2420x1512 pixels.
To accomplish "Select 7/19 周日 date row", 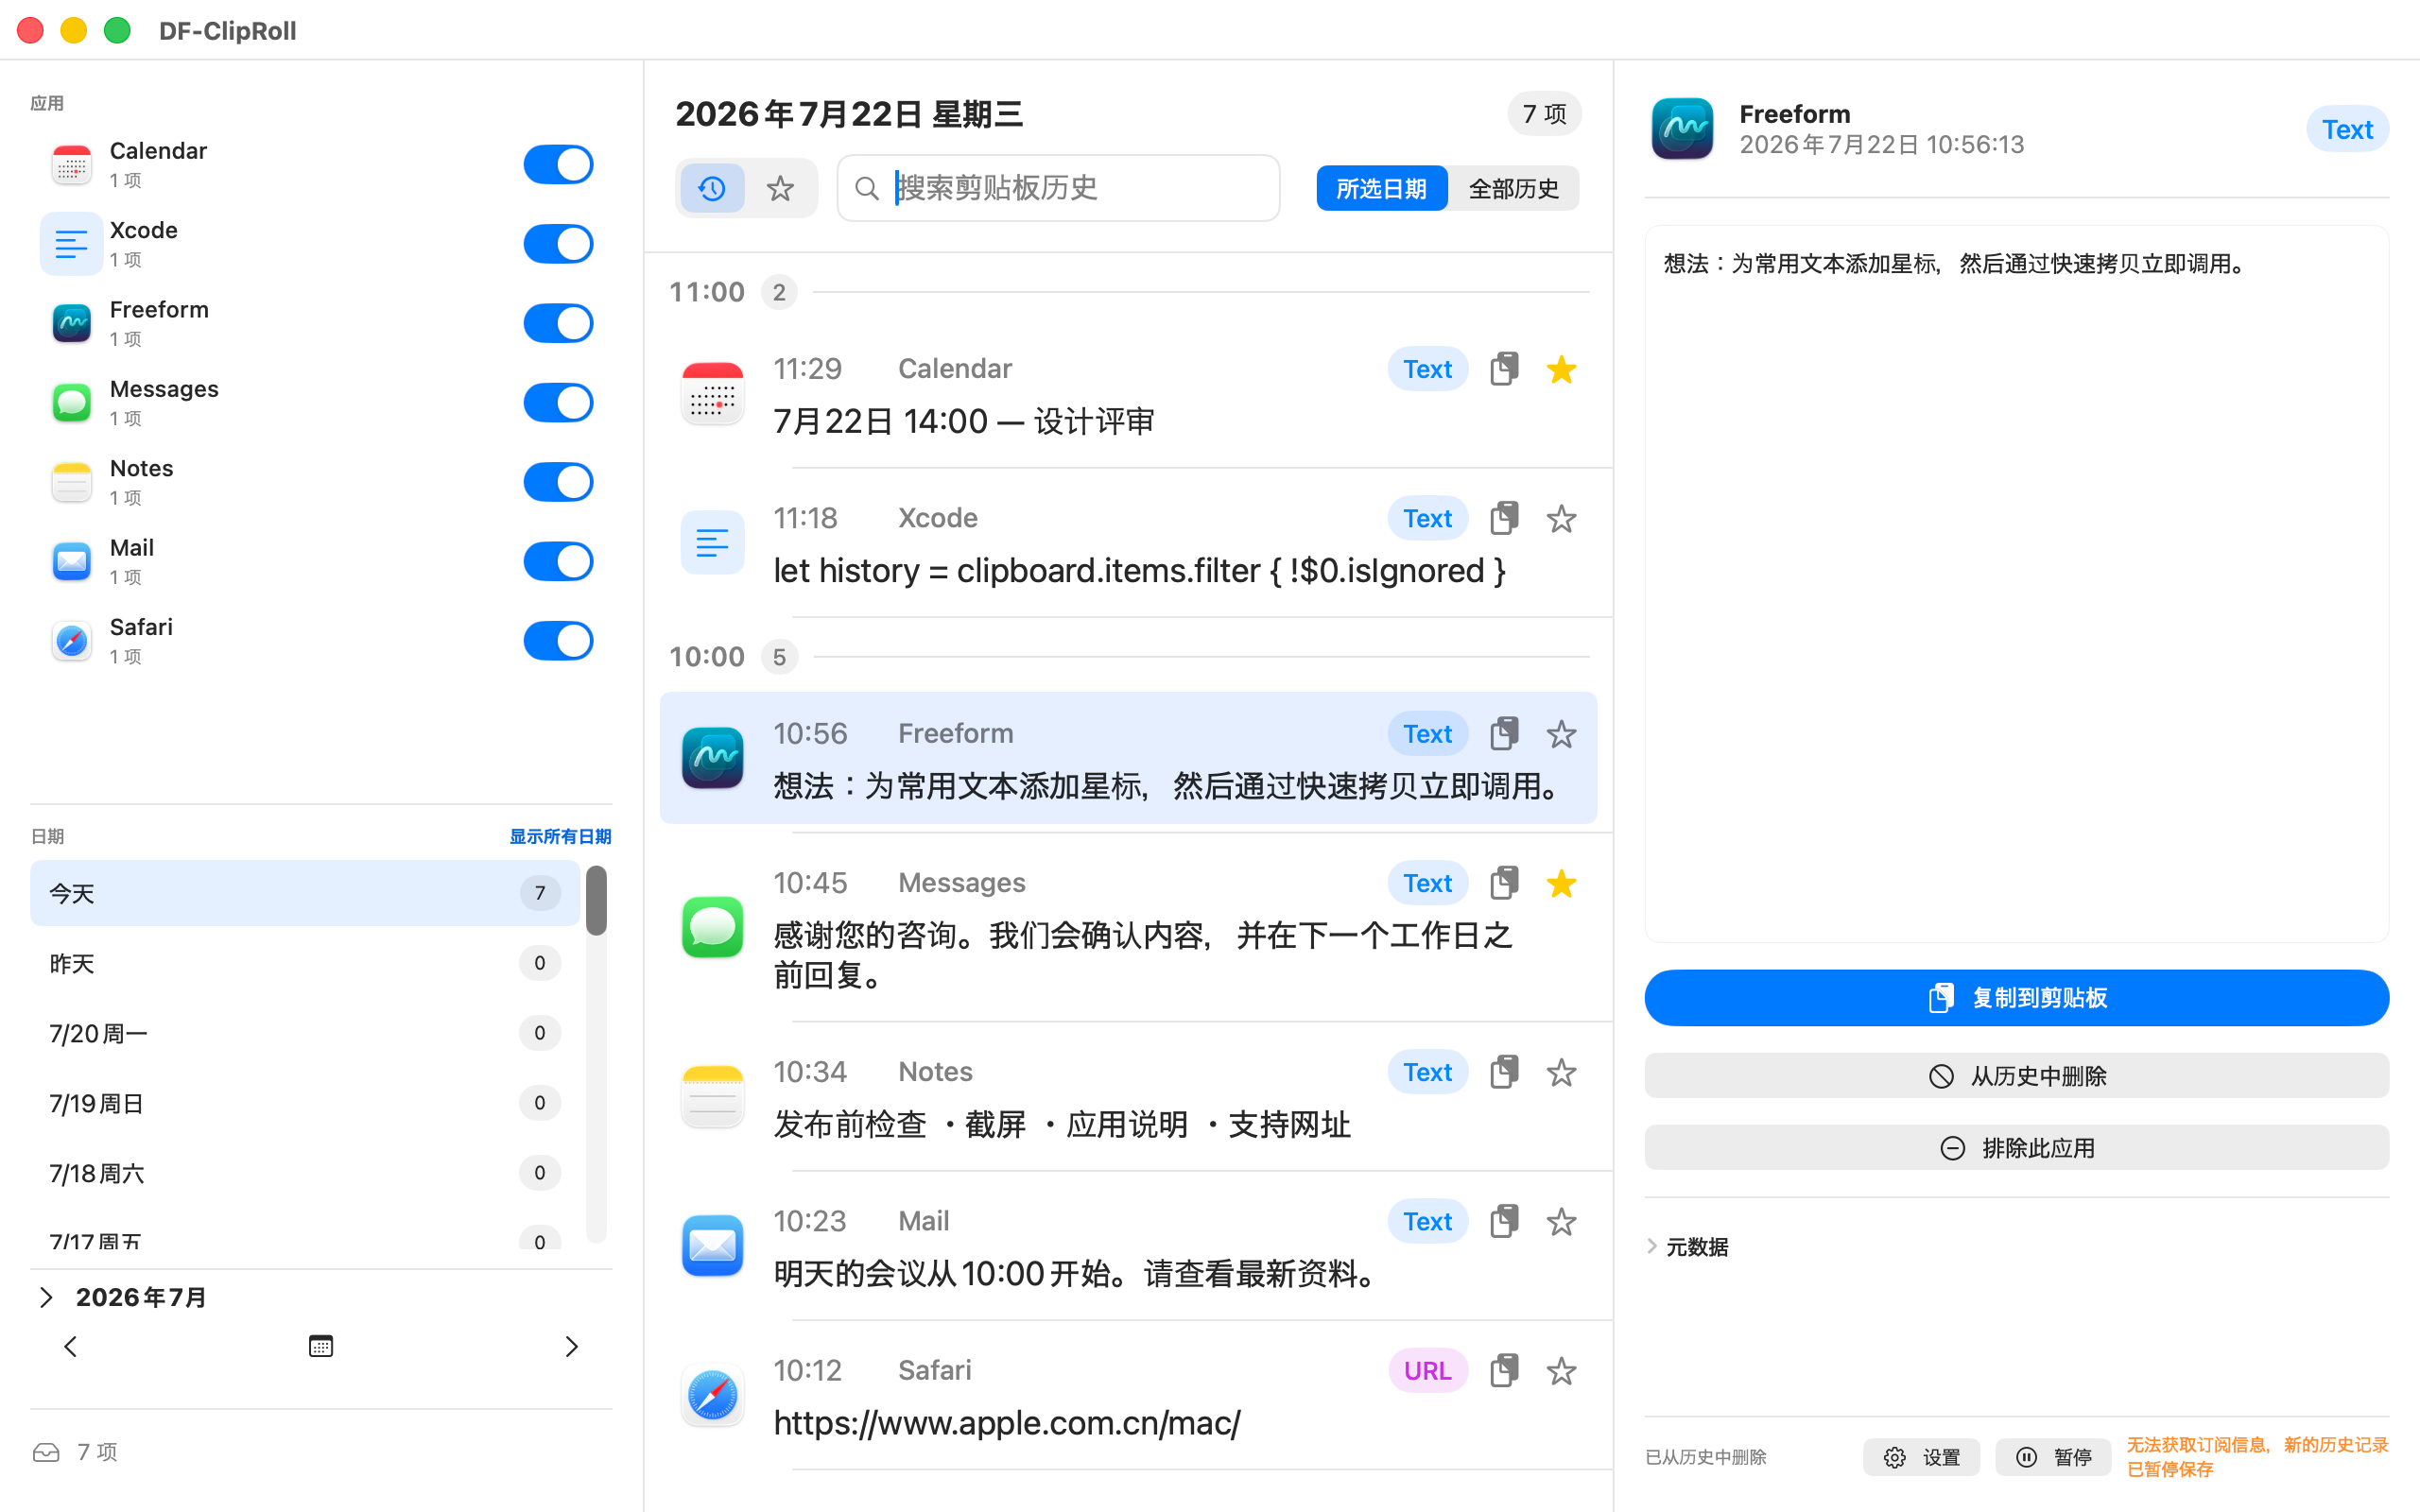I will click(305, 1103).
